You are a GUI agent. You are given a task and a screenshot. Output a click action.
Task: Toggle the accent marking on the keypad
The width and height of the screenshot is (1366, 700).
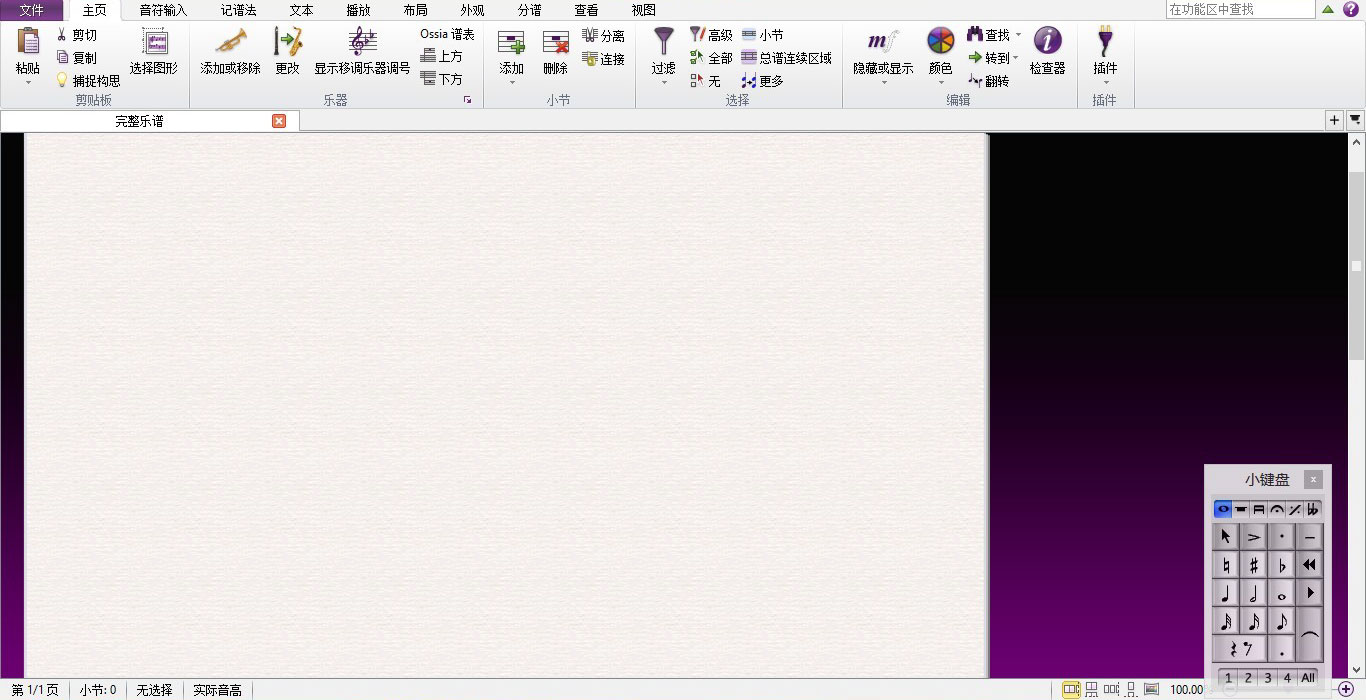1253,537
